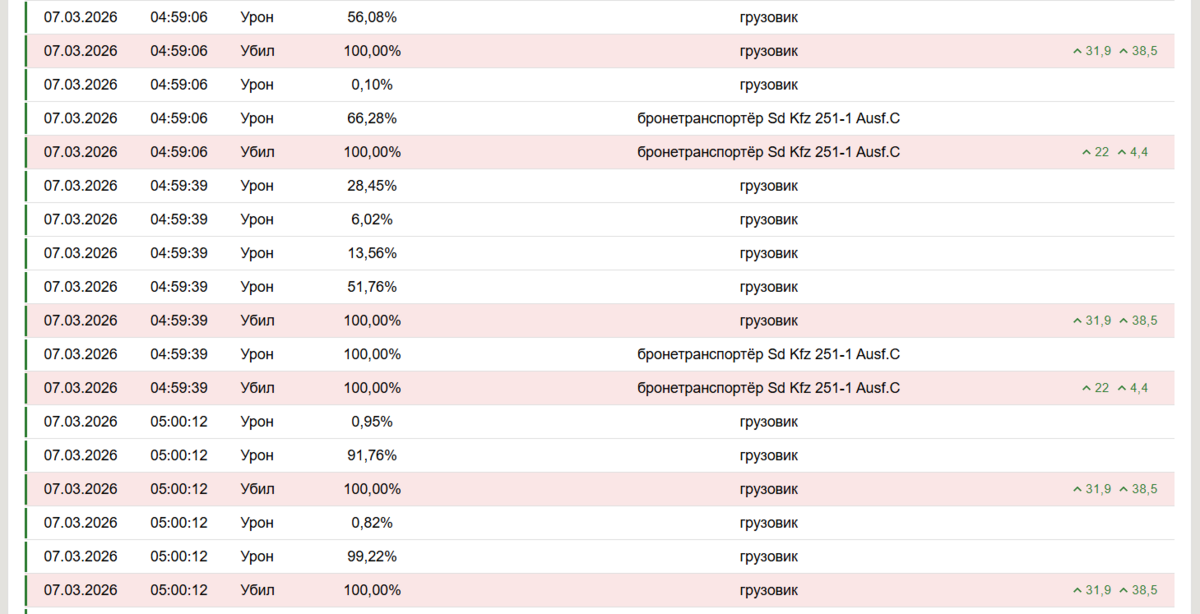Click грузовик in the 0,95% damage row
Viewport: 1200px width, 614px height.
click(768, 422)
